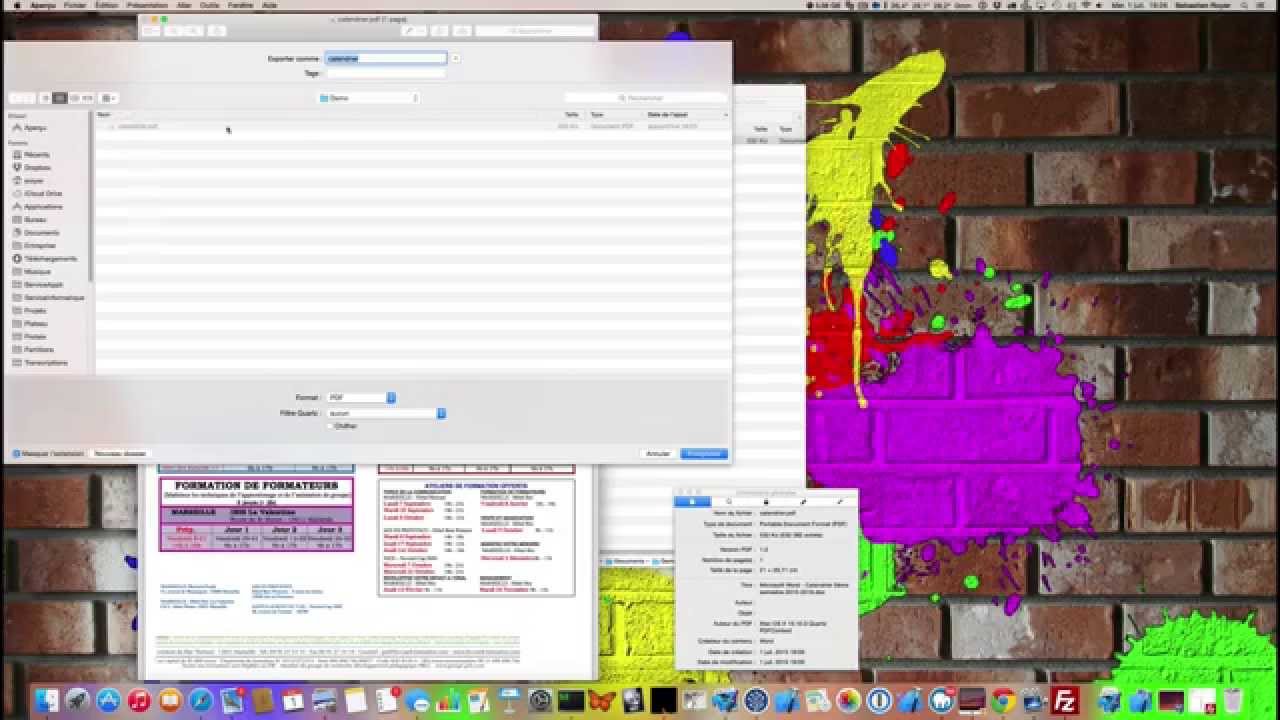Open the Format dropdown showing PDF
The height and width of the screenshot is (720, 1280).
pyautogui.click(x=361, y=398)
